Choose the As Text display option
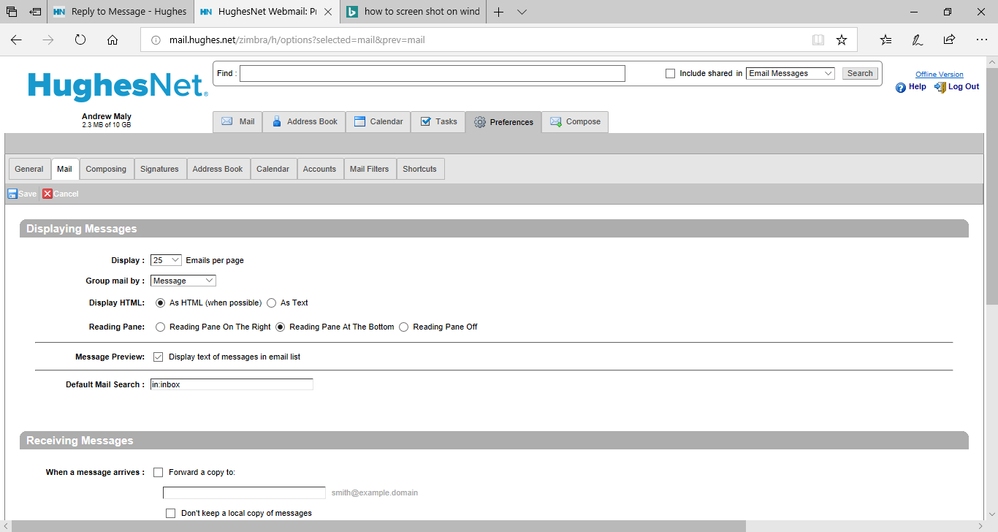Image resolution: width=998 pixels, height=532 pixels. point(271,303)
